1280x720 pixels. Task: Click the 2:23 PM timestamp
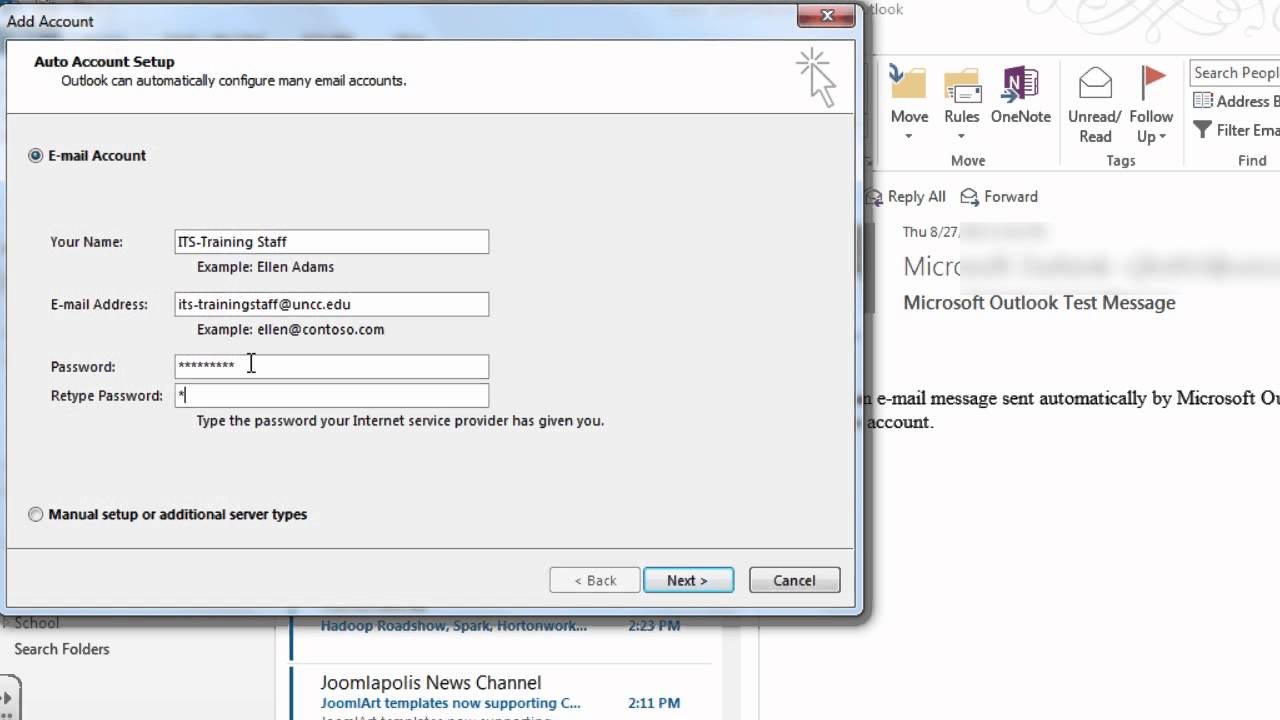point(654,626)
